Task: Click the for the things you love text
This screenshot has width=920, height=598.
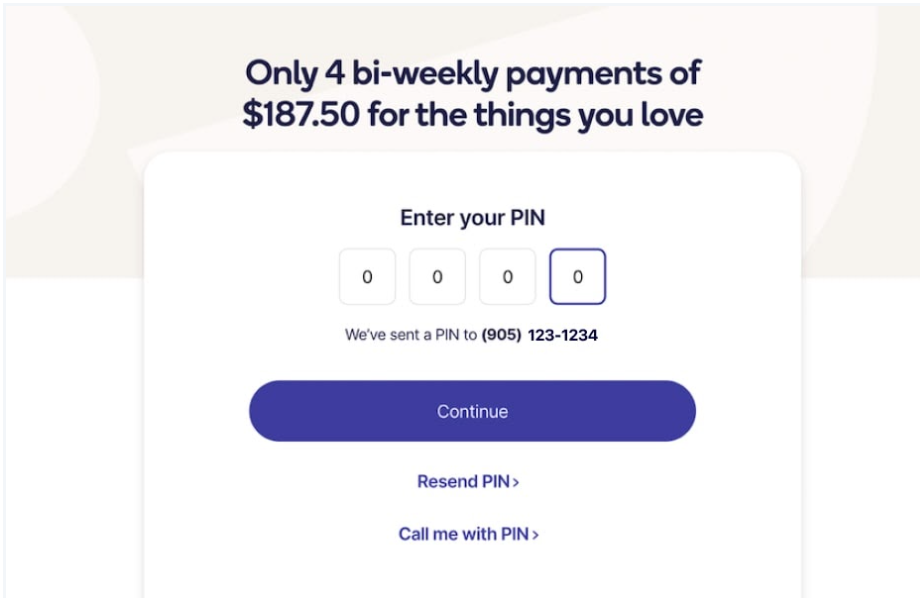Action: tap(536, 114)
